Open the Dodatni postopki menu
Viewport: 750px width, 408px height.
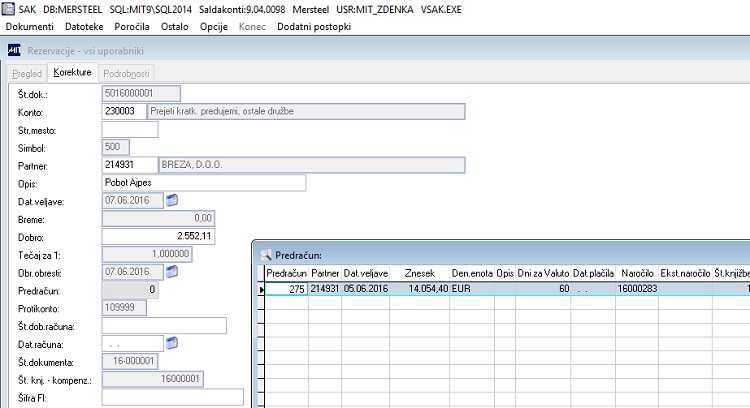click(314, 27)
